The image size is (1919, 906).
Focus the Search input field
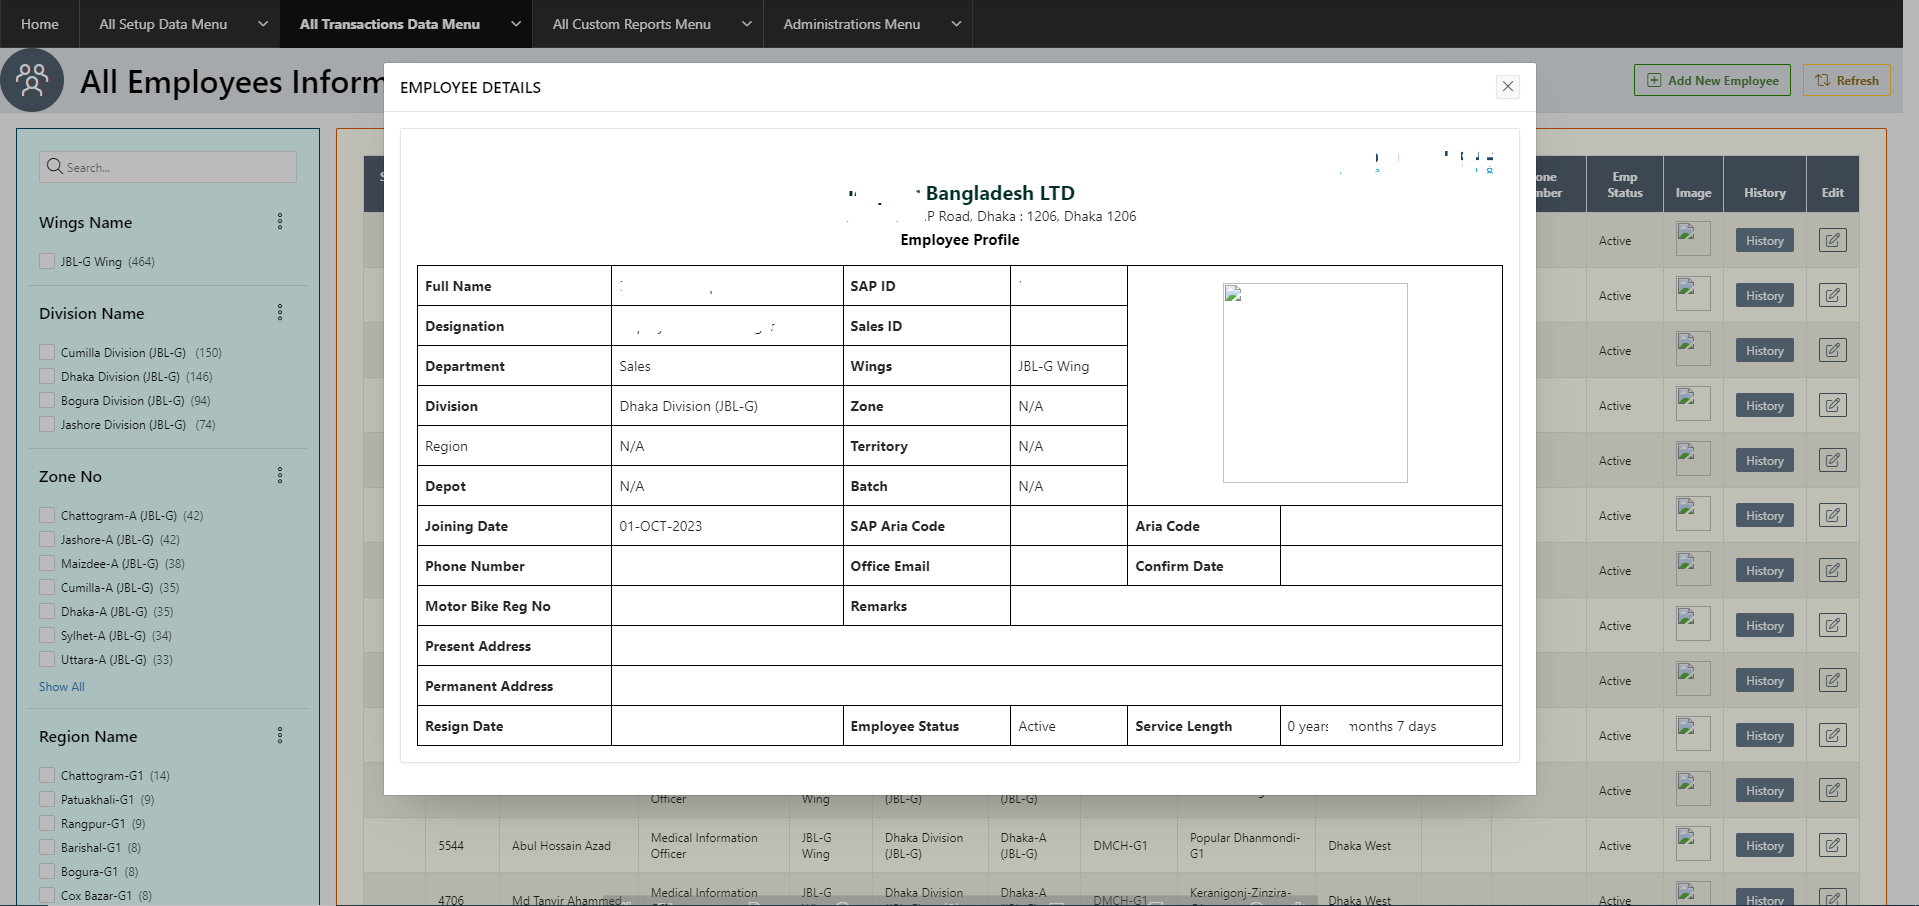tap(168, 167)
